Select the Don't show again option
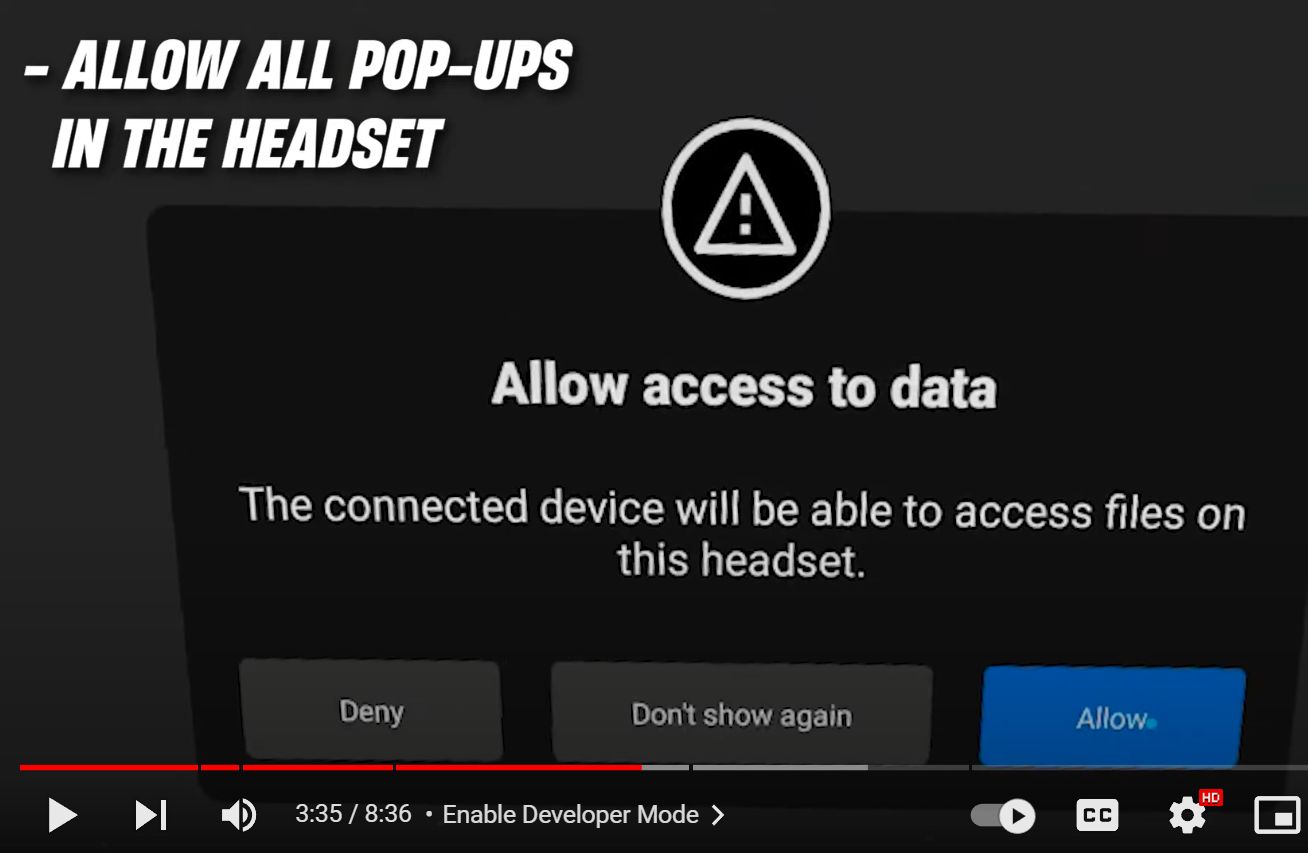Screen dimensions: 1308x853 pos(741,714)
